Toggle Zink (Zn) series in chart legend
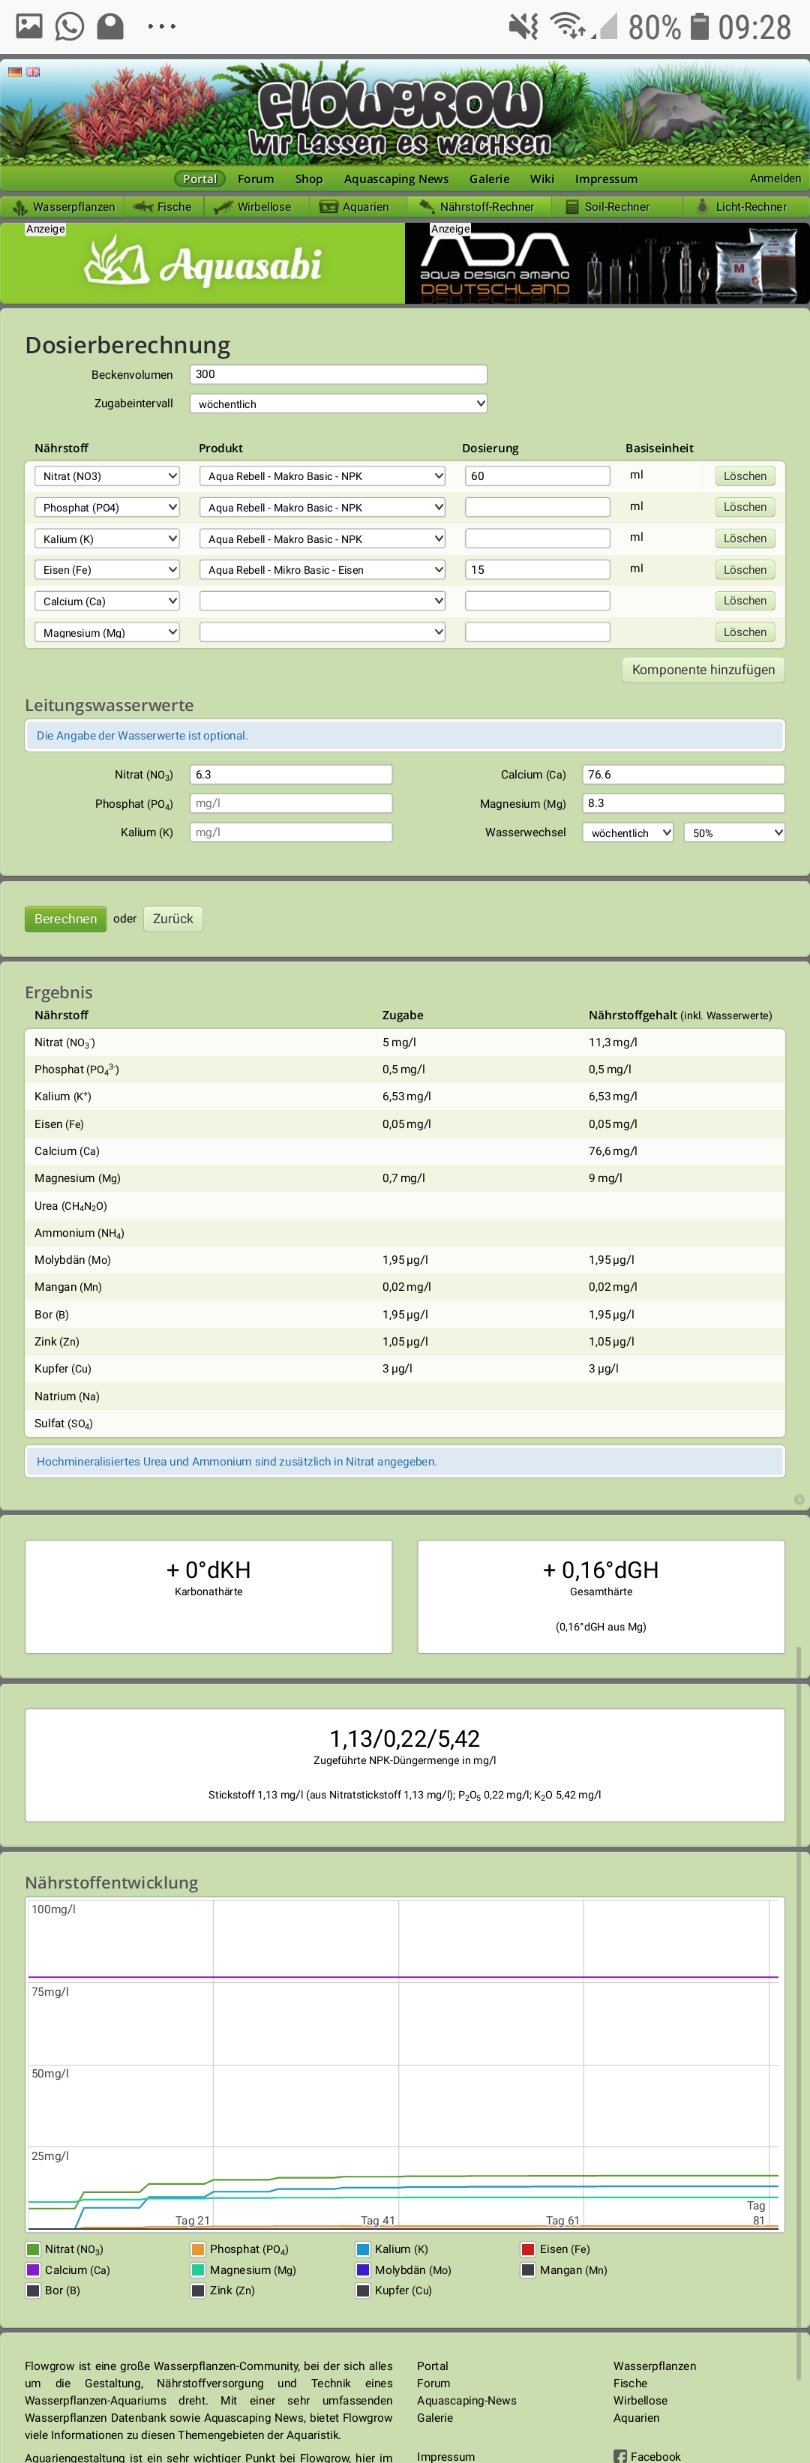The height and width of the screenshot is (2463, 810). [x=198, y=2290]
